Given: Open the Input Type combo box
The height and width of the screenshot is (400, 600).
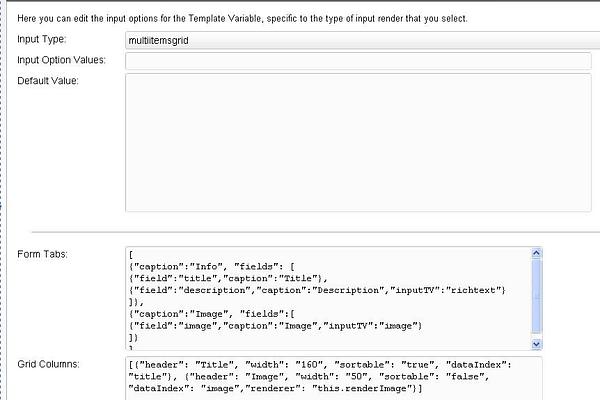Looking at the screenshot, I should coord(362,40).
